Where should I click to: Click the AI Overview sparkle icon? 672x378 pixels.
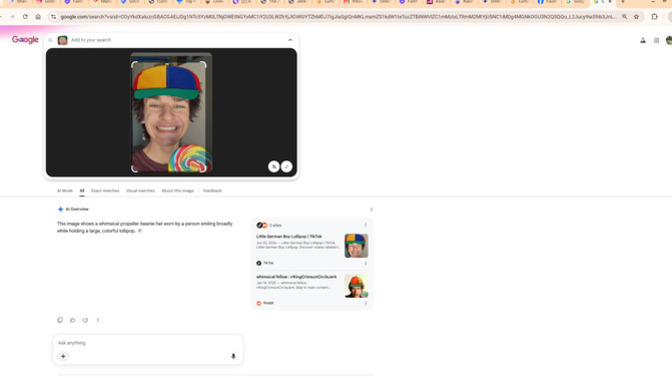(60, 209)
